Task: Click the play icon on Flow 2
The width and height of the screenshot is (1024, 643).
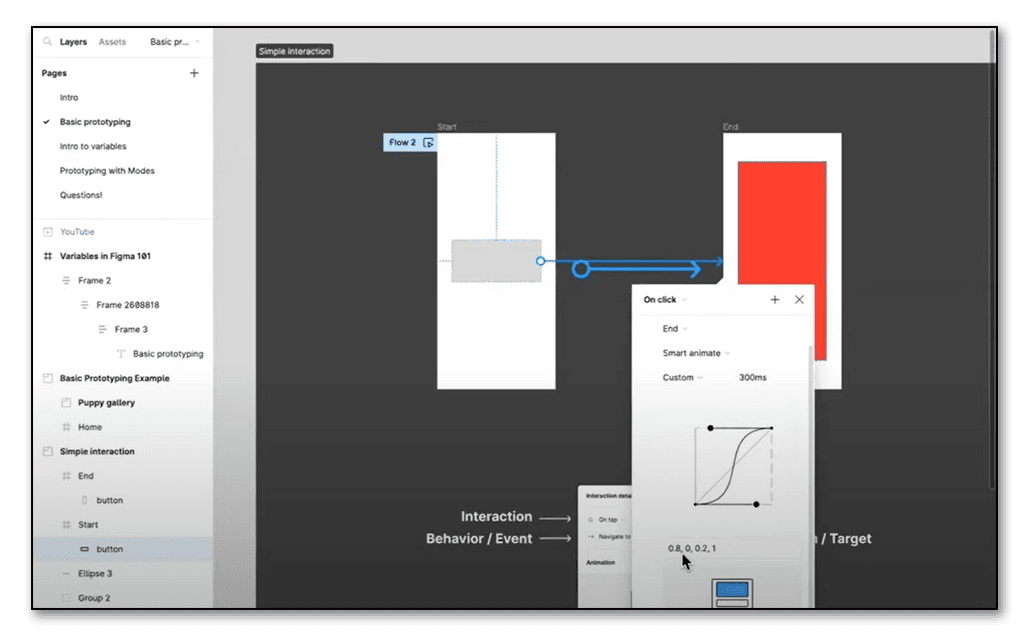Action: click(428, 143)
